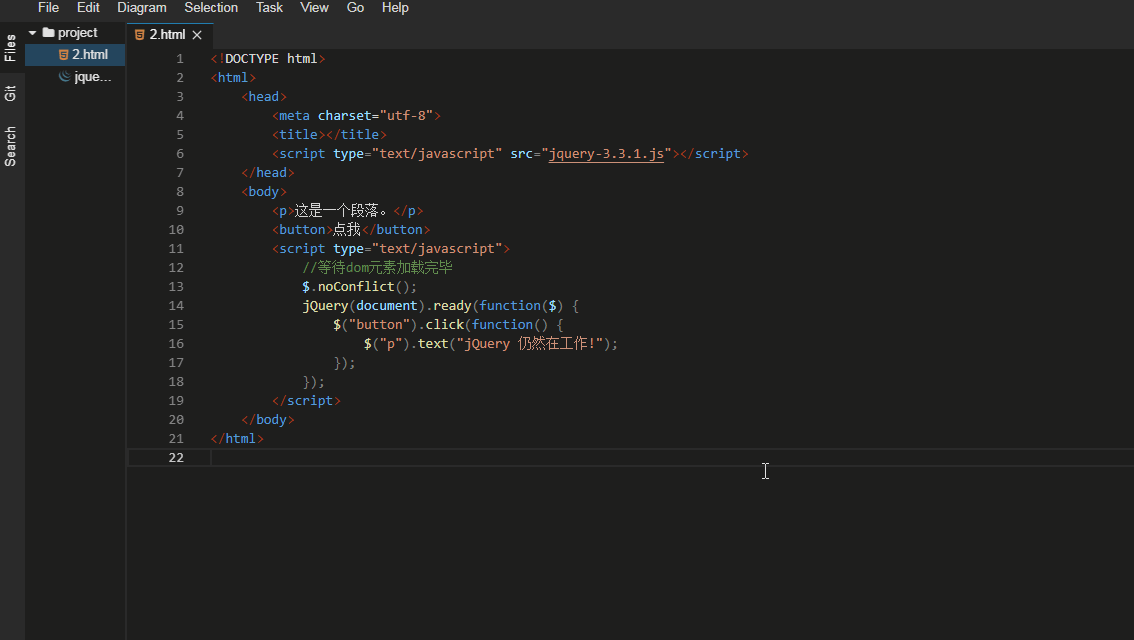1134x640 pixels.
Task: Click the closing </body> tag
Action: (x=268, y=420)
